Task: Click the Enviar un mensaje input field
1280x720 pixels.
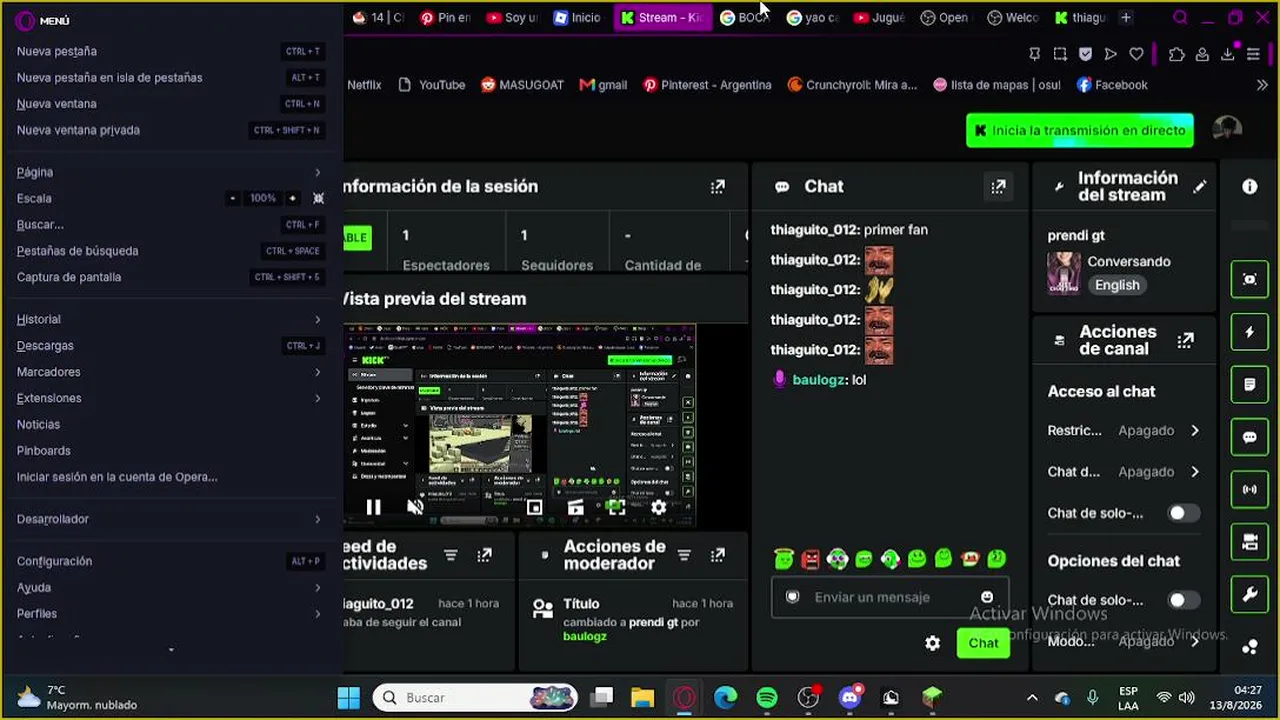Action: 890,597
